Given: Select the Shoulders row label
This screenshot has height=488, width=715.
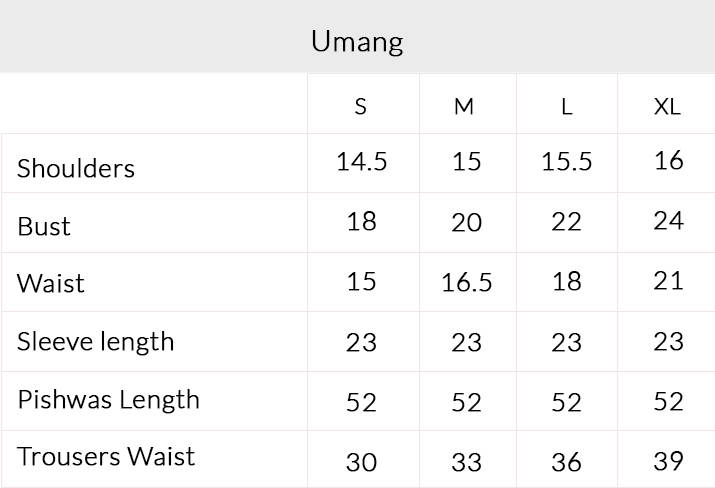Looking at the screenshot, I should point(76,168).
